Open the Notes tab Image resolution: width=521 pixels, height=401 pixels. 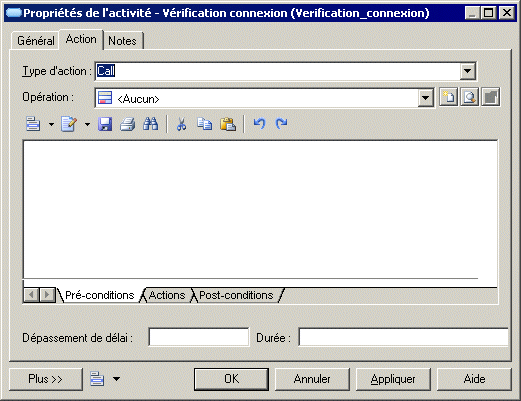[x=122, y=41]
